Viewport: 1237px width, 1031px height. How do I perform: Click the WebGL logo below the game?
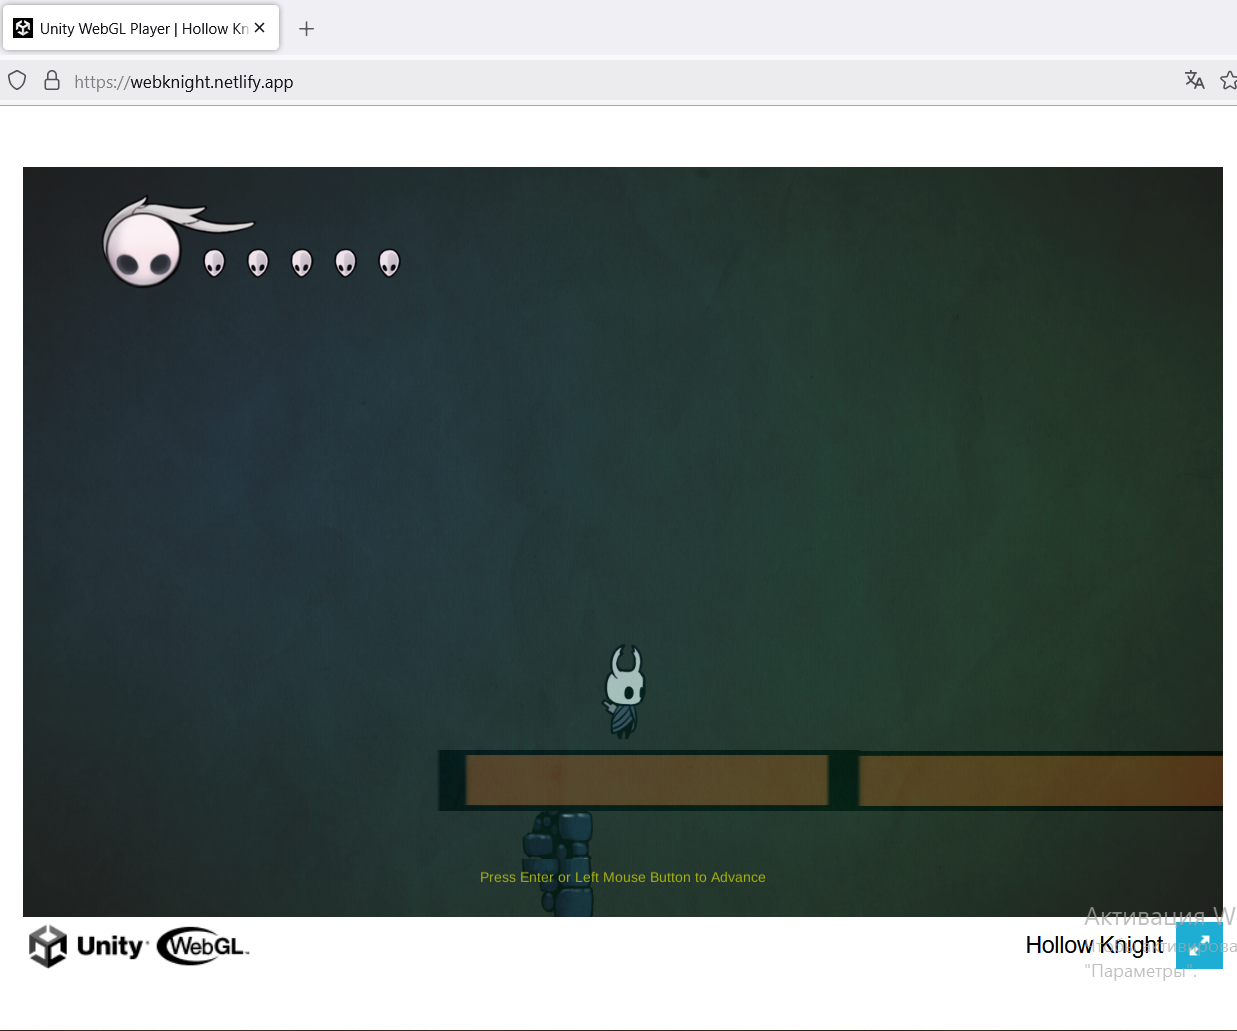click(x=203, y=946)
